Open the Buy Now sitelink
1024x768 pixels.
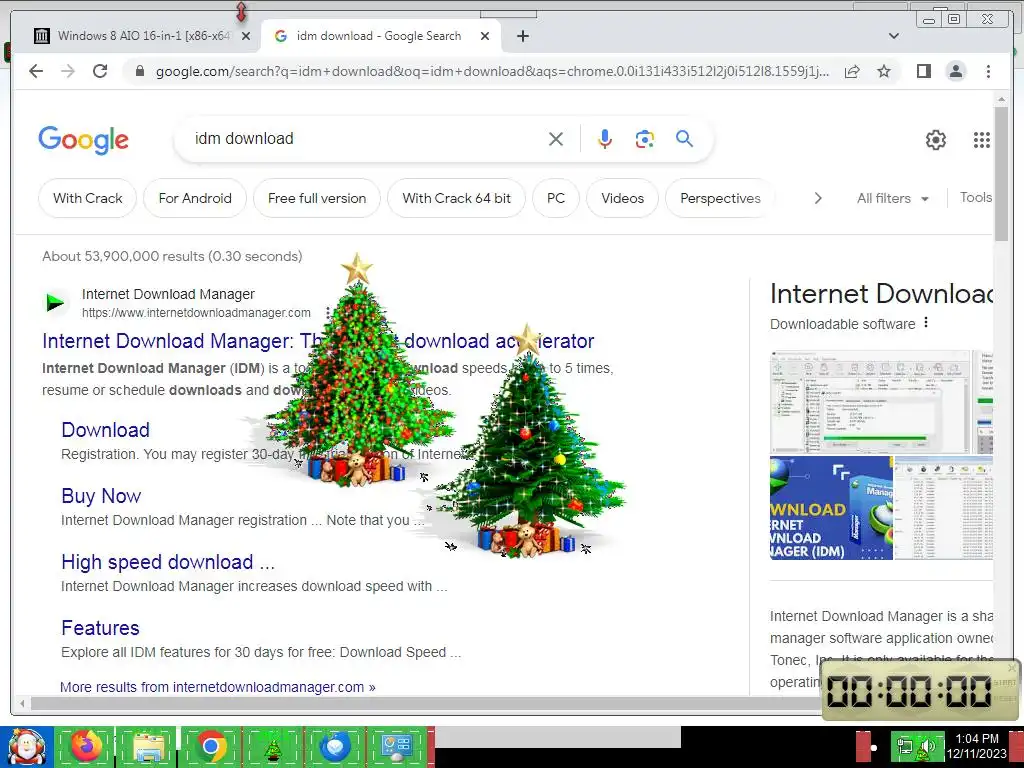point(101,496)
